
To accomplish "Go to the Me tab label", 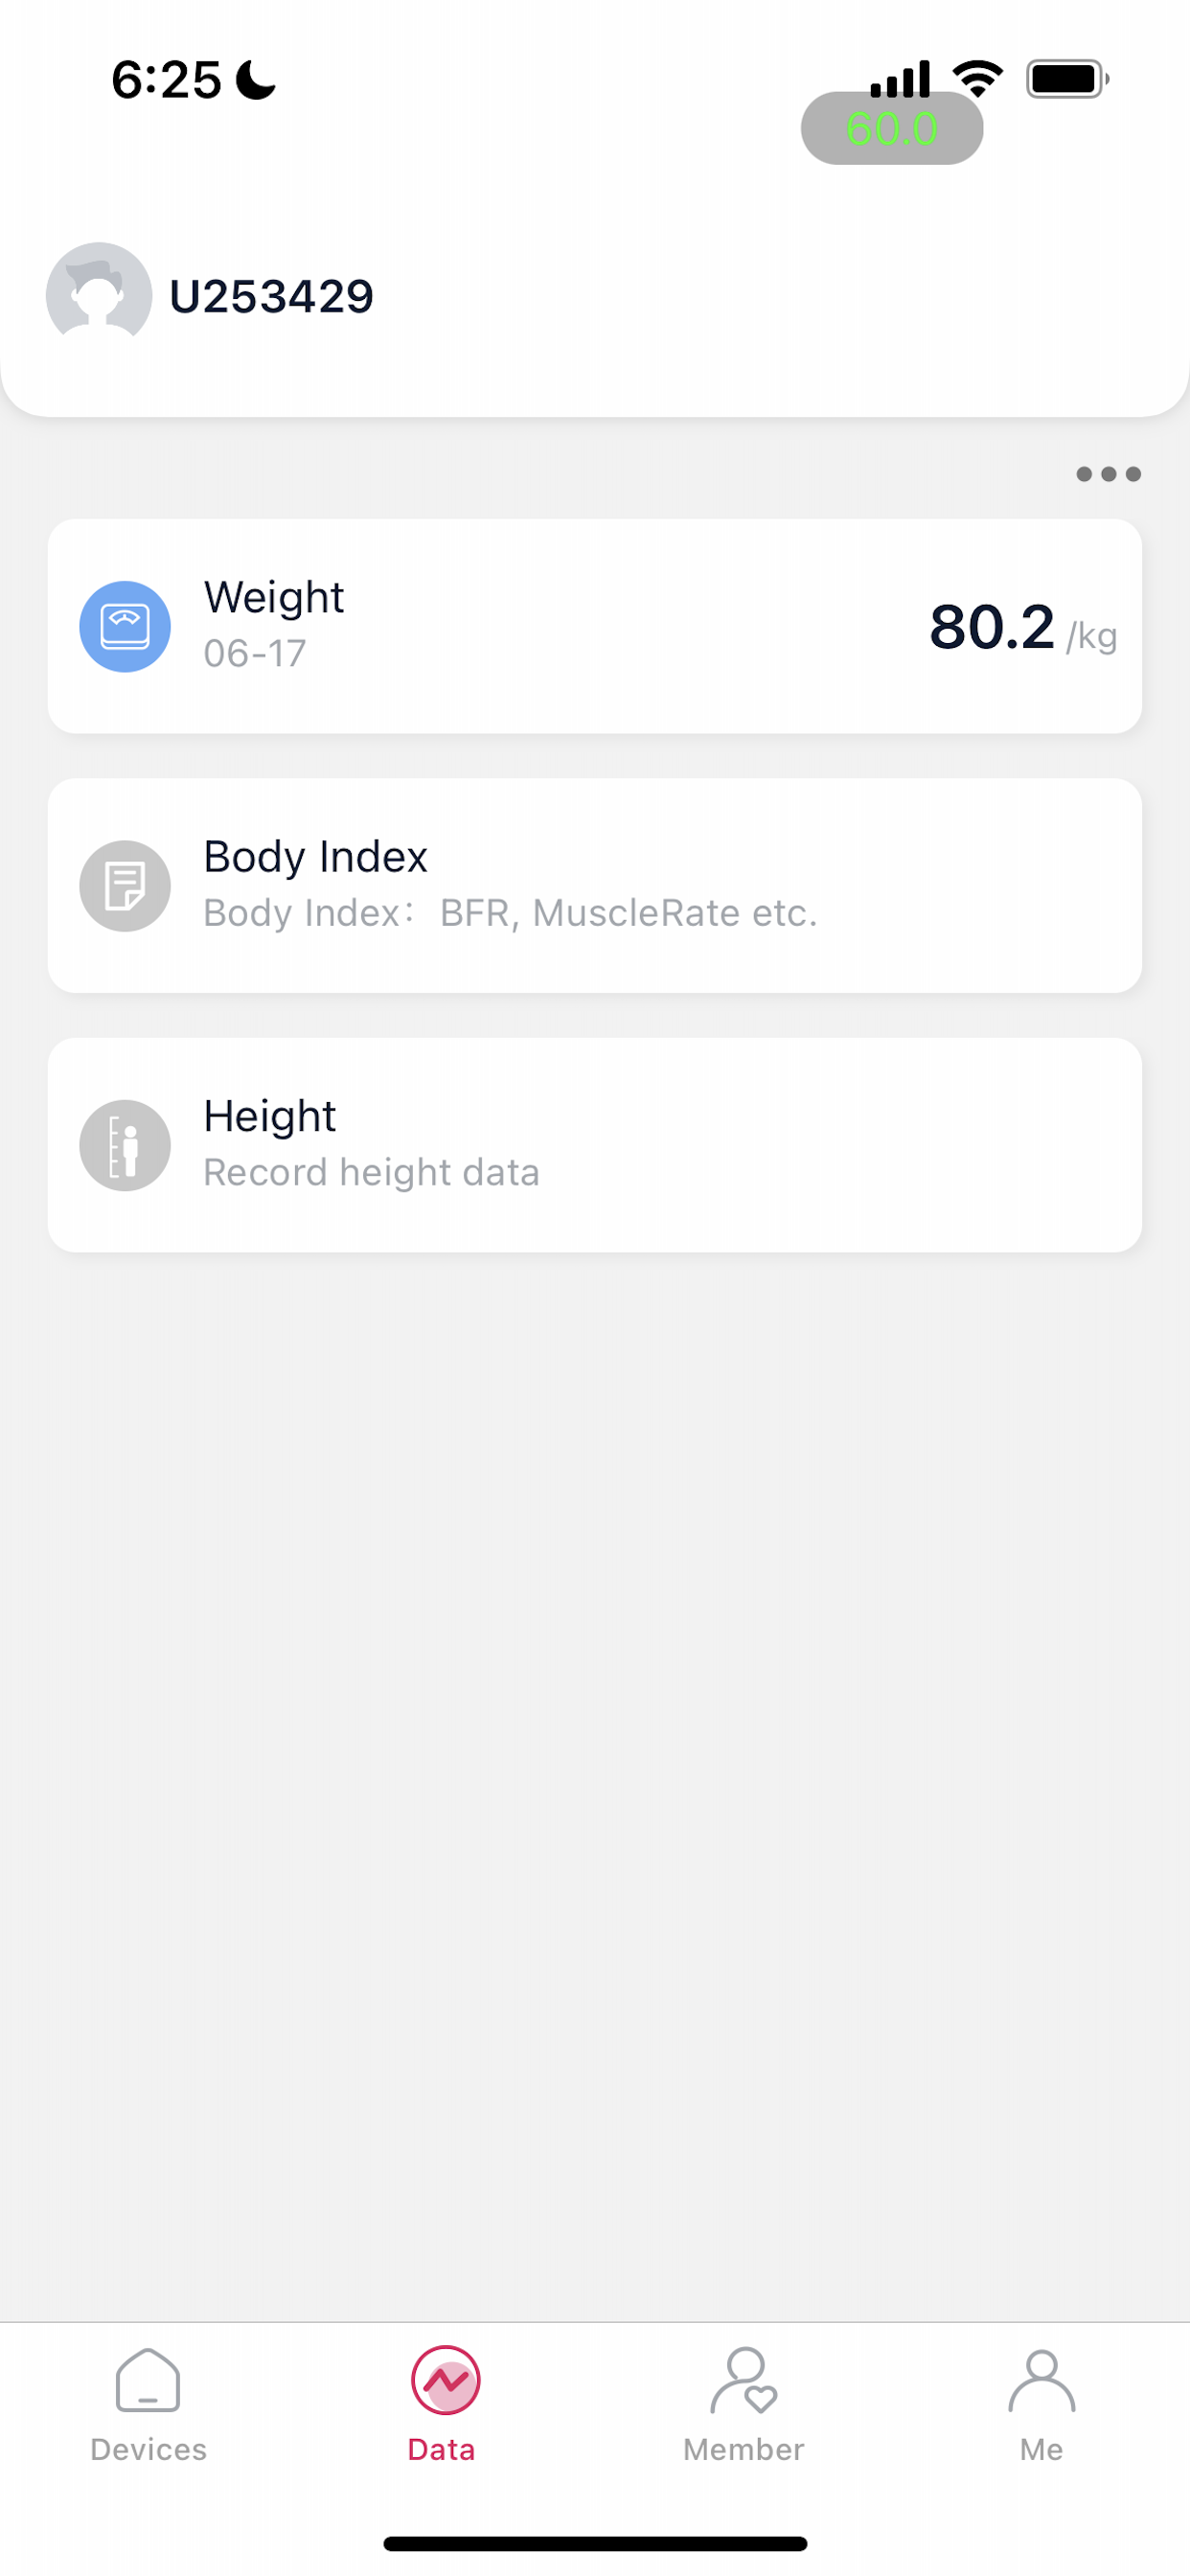I will click(1042, 2450).
